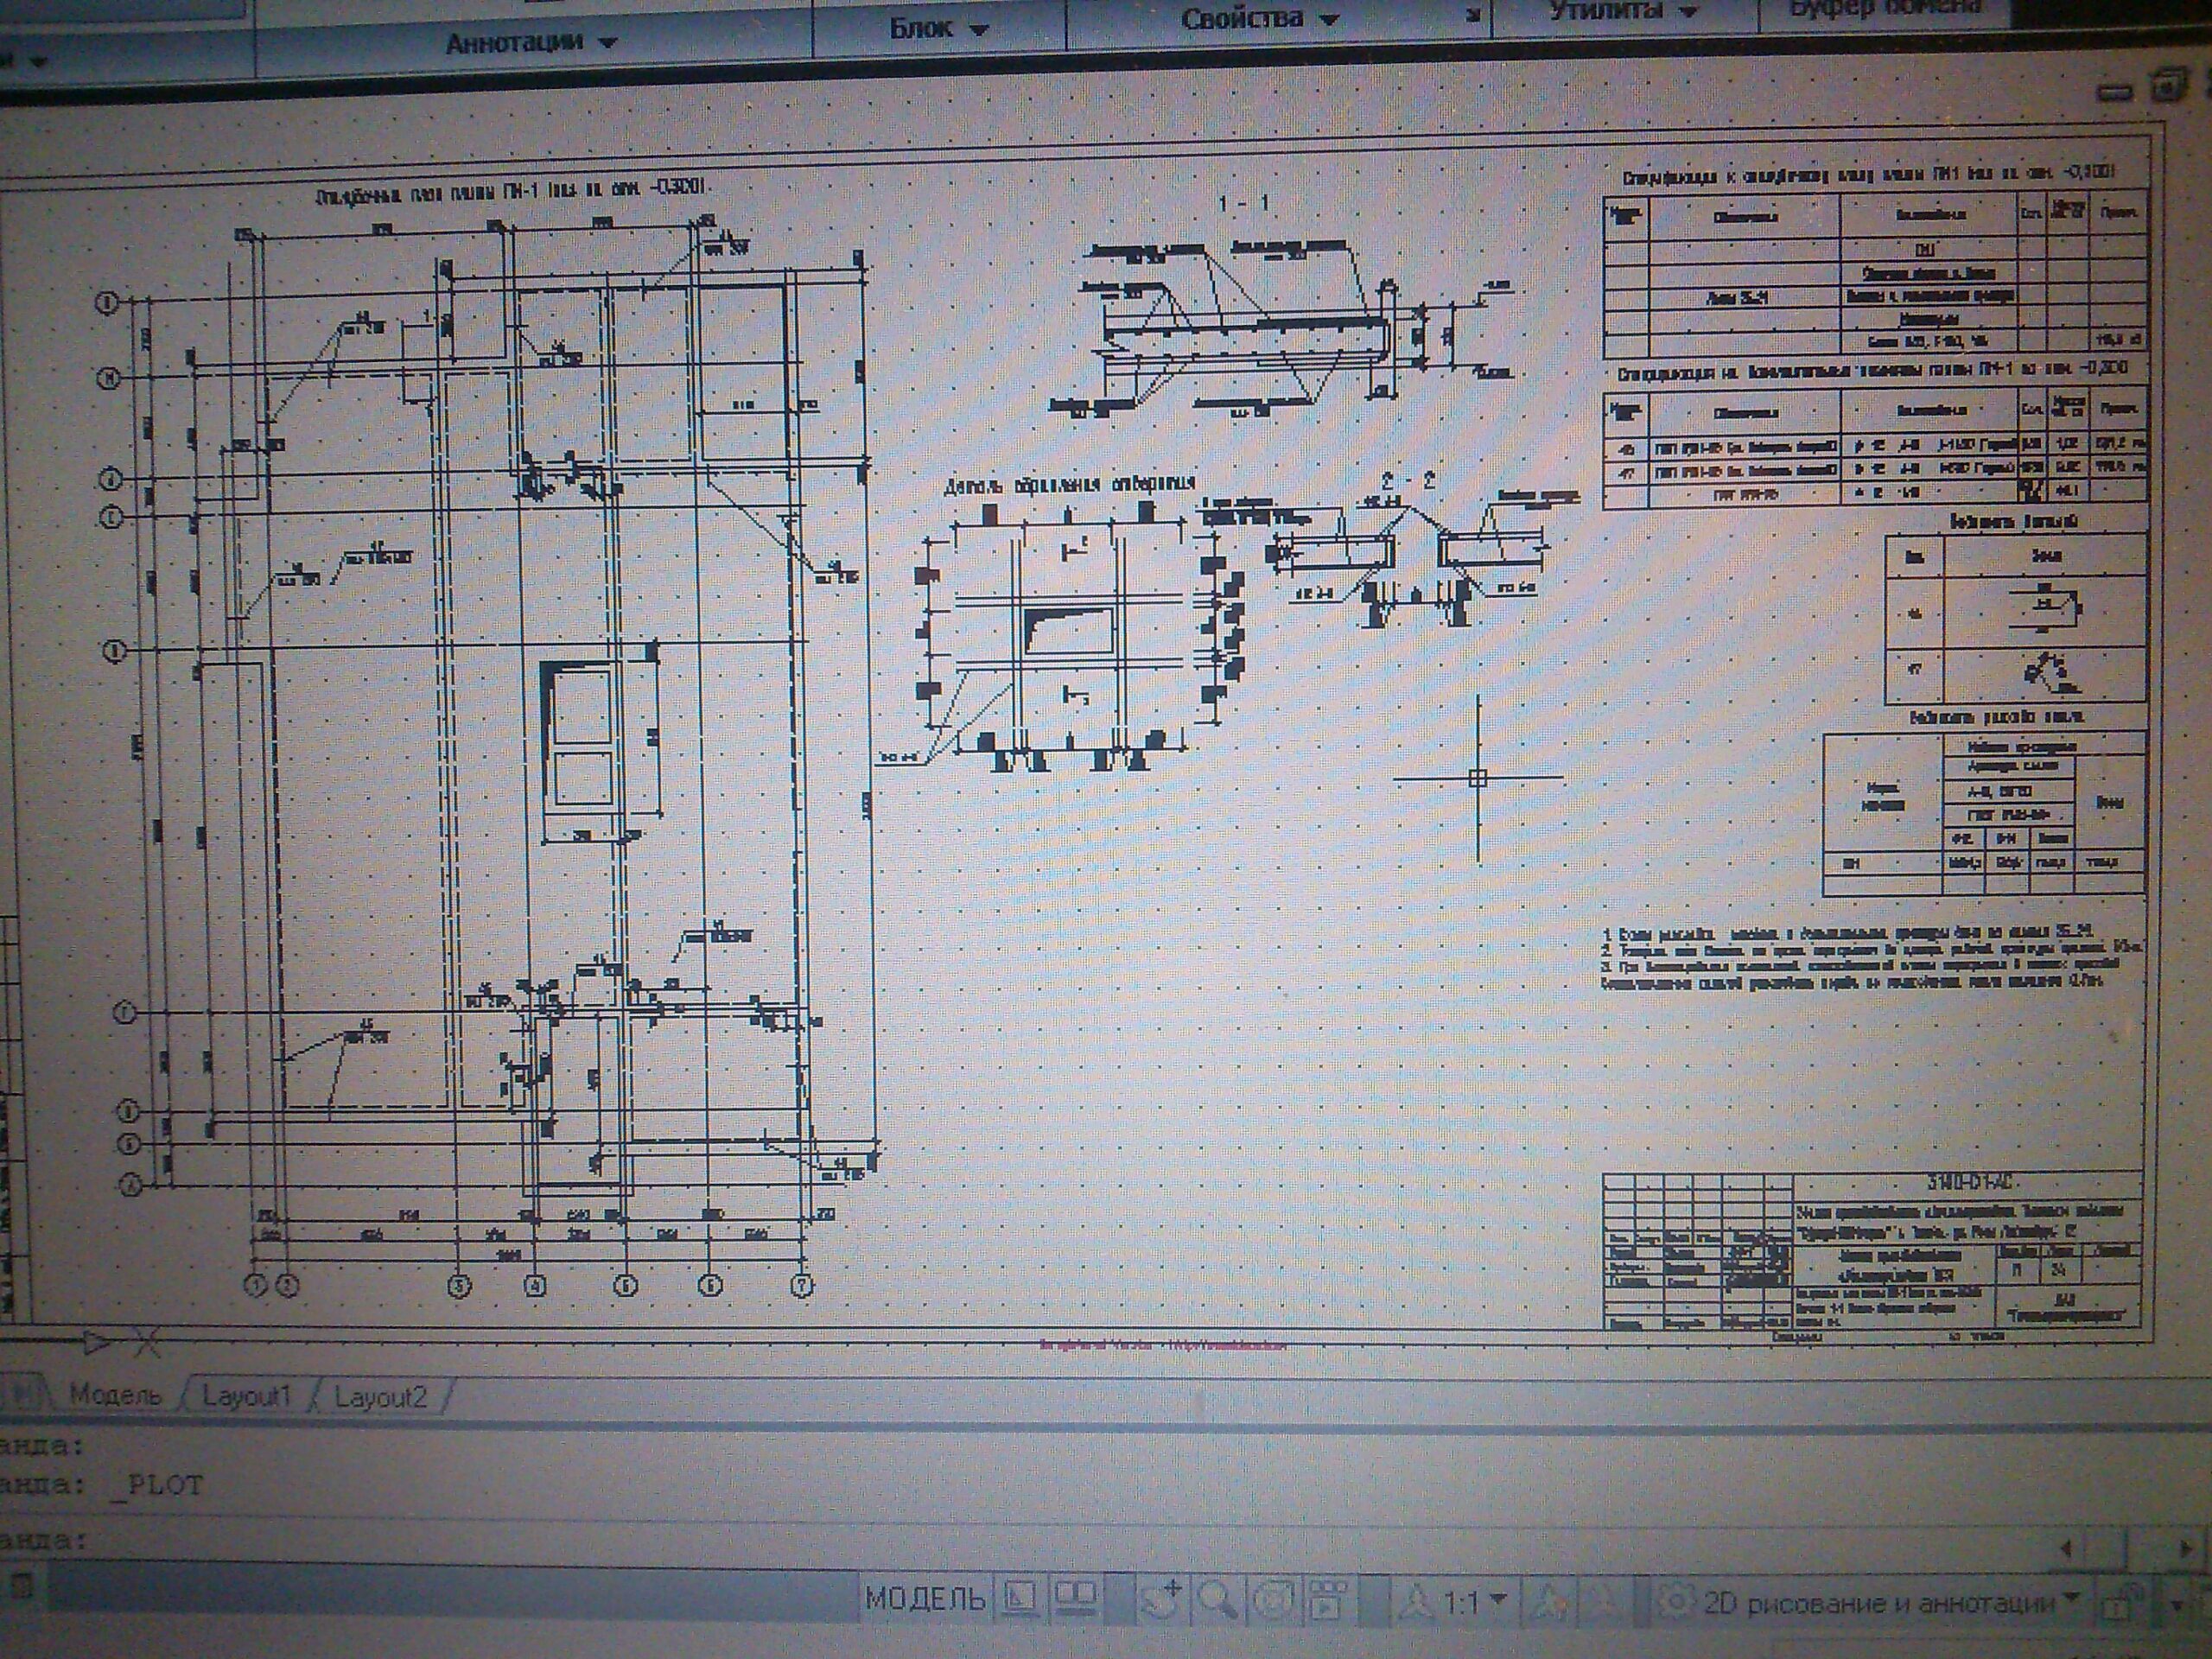Click the horizontal scrollbar right arrow
Image resolution: width=2212 pixels, height=1659 pixels.
(x=2186, y=1549)
